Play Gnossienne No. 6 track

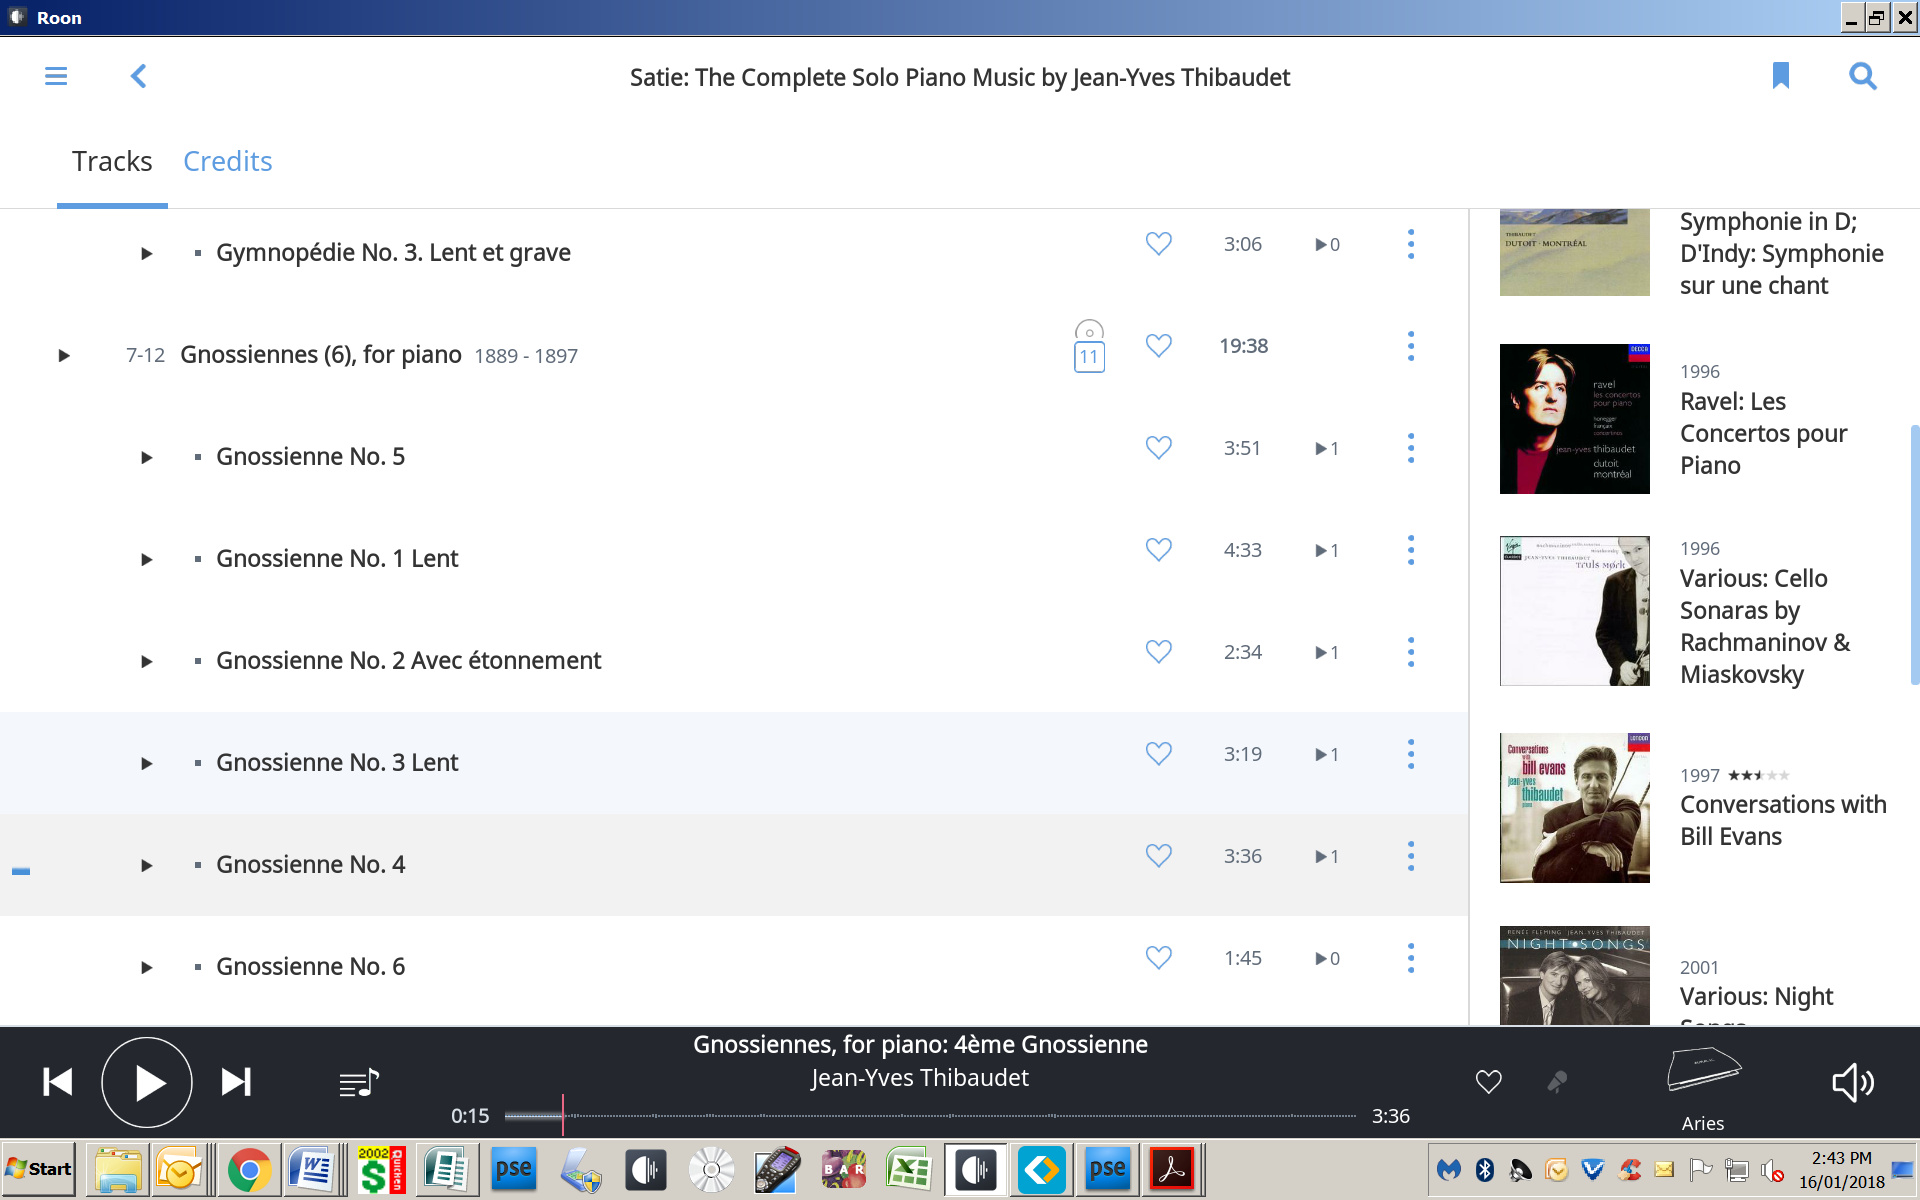tap(147, 967)
